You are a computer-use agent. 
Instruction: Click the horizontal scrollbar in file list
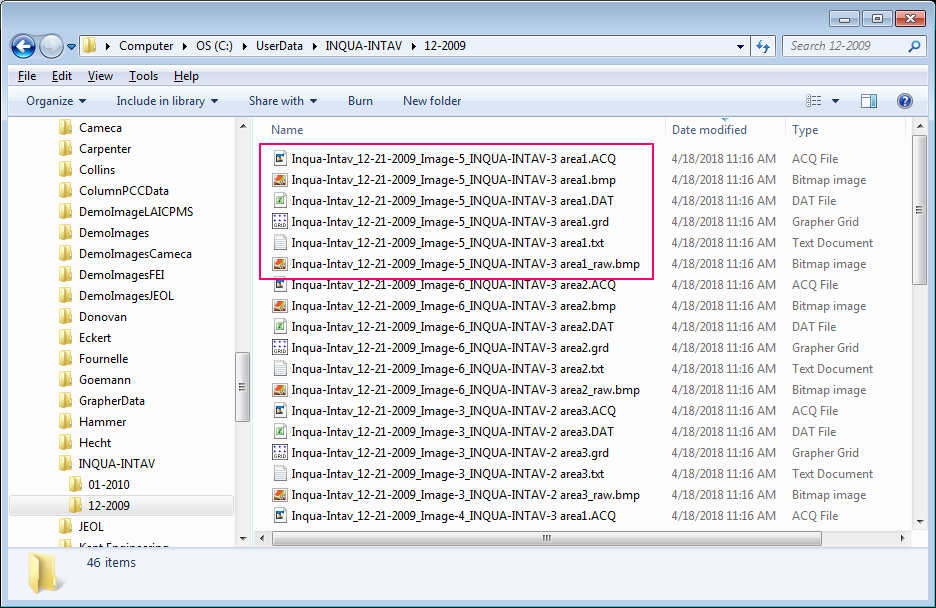click(546, 538)
